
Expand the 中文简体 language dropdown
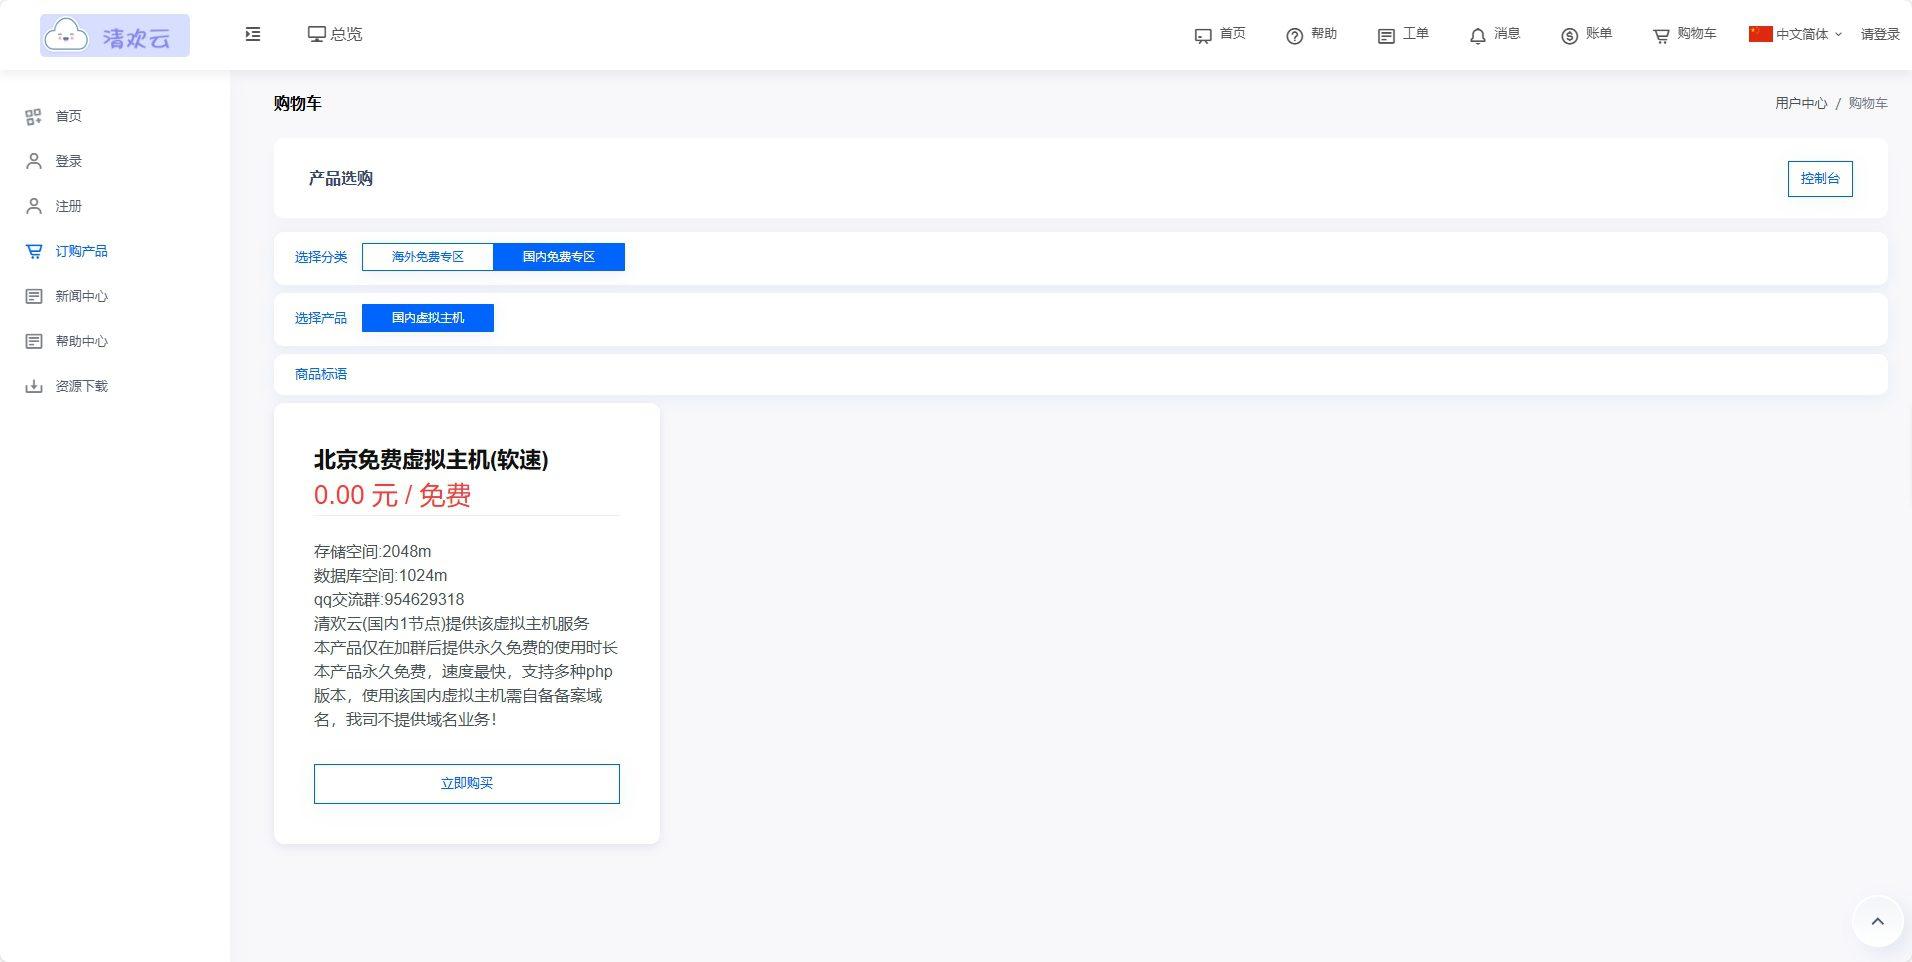tap(1795, 33)
